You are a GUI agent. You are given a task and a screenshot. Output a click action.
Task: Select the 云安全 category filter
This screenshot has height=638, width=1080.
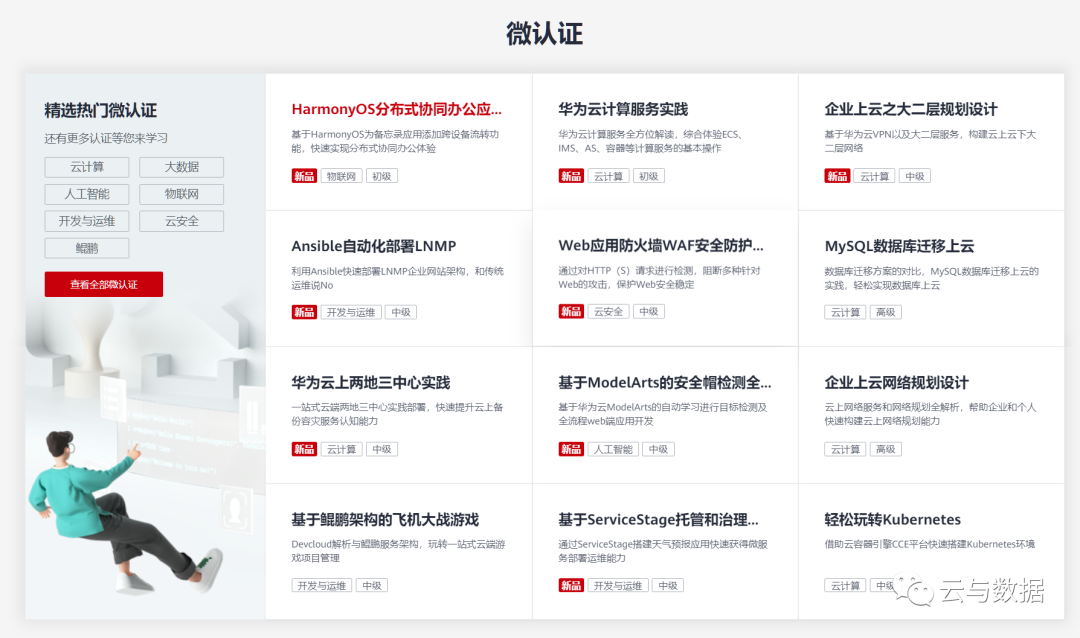180,221
